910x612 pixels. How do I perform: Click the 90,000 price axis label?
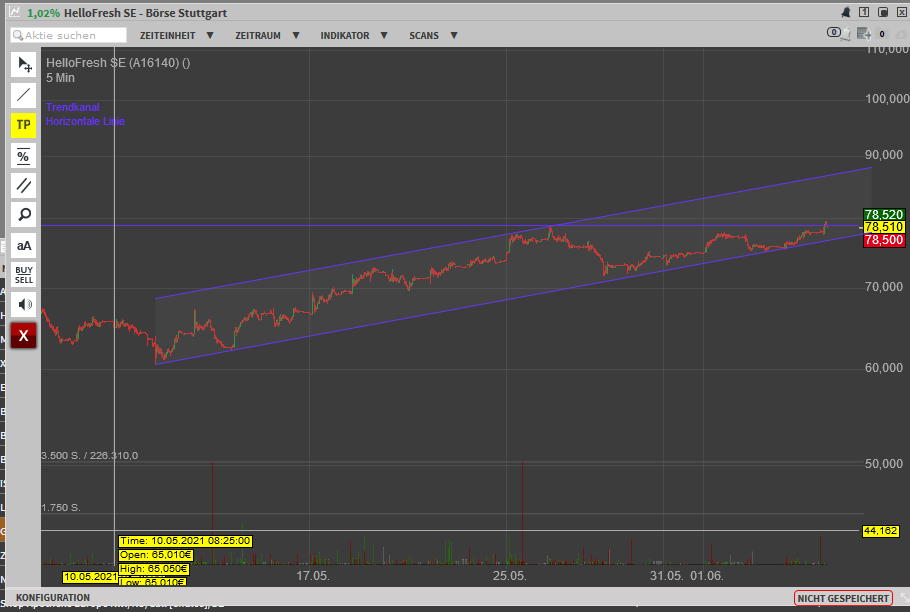[884, 155]
